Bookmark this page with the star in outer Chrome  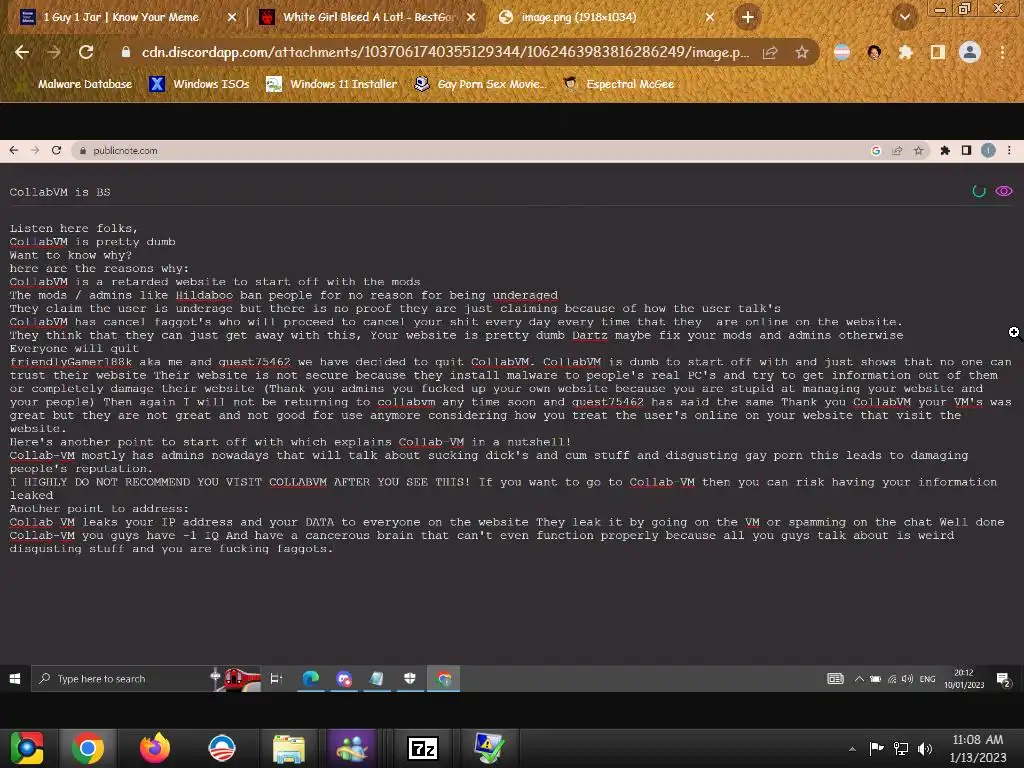(x=801, y=53)
